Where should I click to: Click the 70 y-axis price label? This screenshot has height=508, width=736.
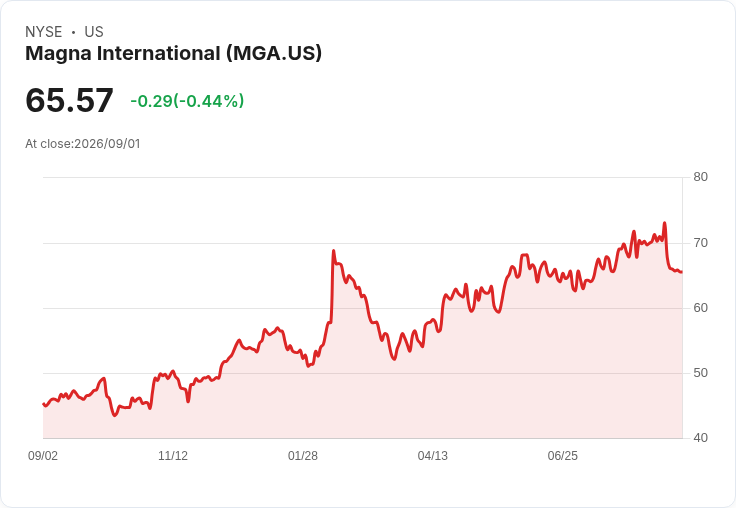pyautogui.click(x=700, y=243)
